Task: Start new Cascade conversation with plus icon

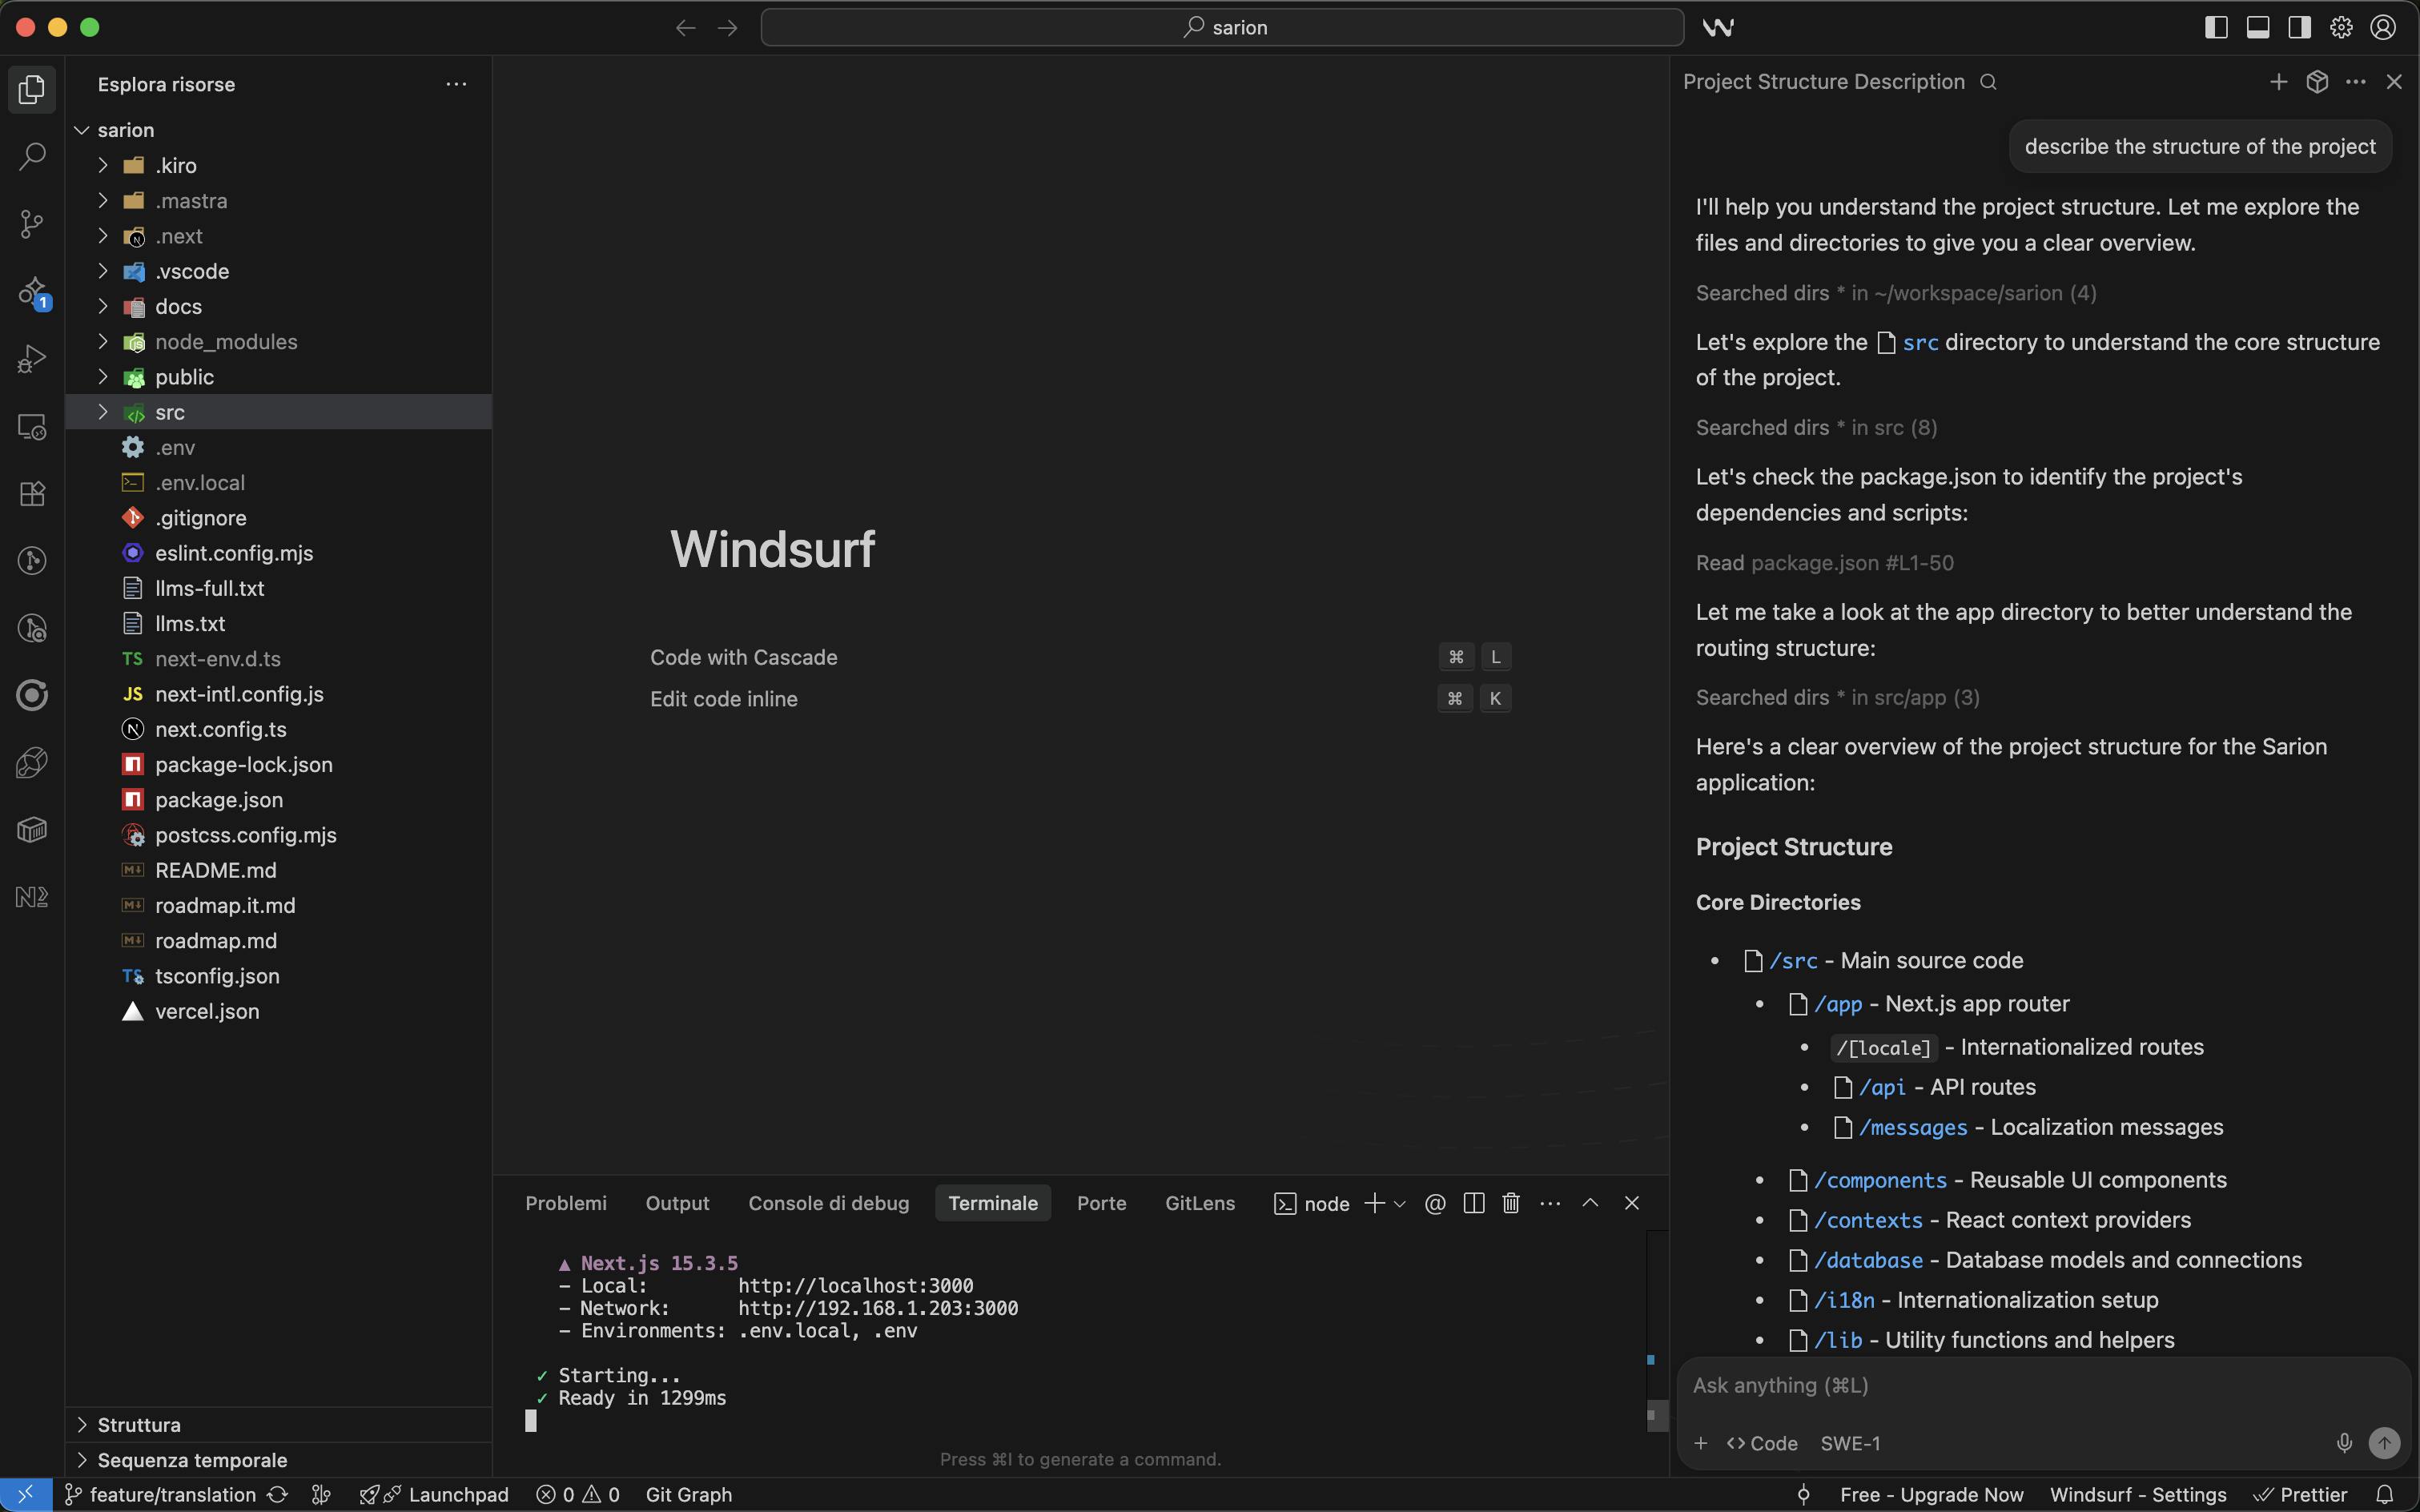Action: (x=2278, y=82)
